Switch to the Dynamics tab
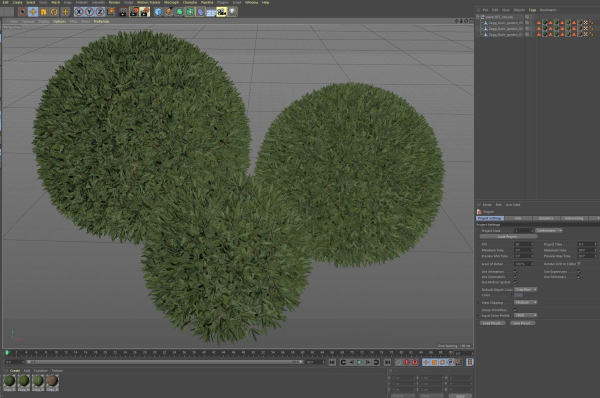The width and height of the screenshot is (600, 398). click(546, 218)
